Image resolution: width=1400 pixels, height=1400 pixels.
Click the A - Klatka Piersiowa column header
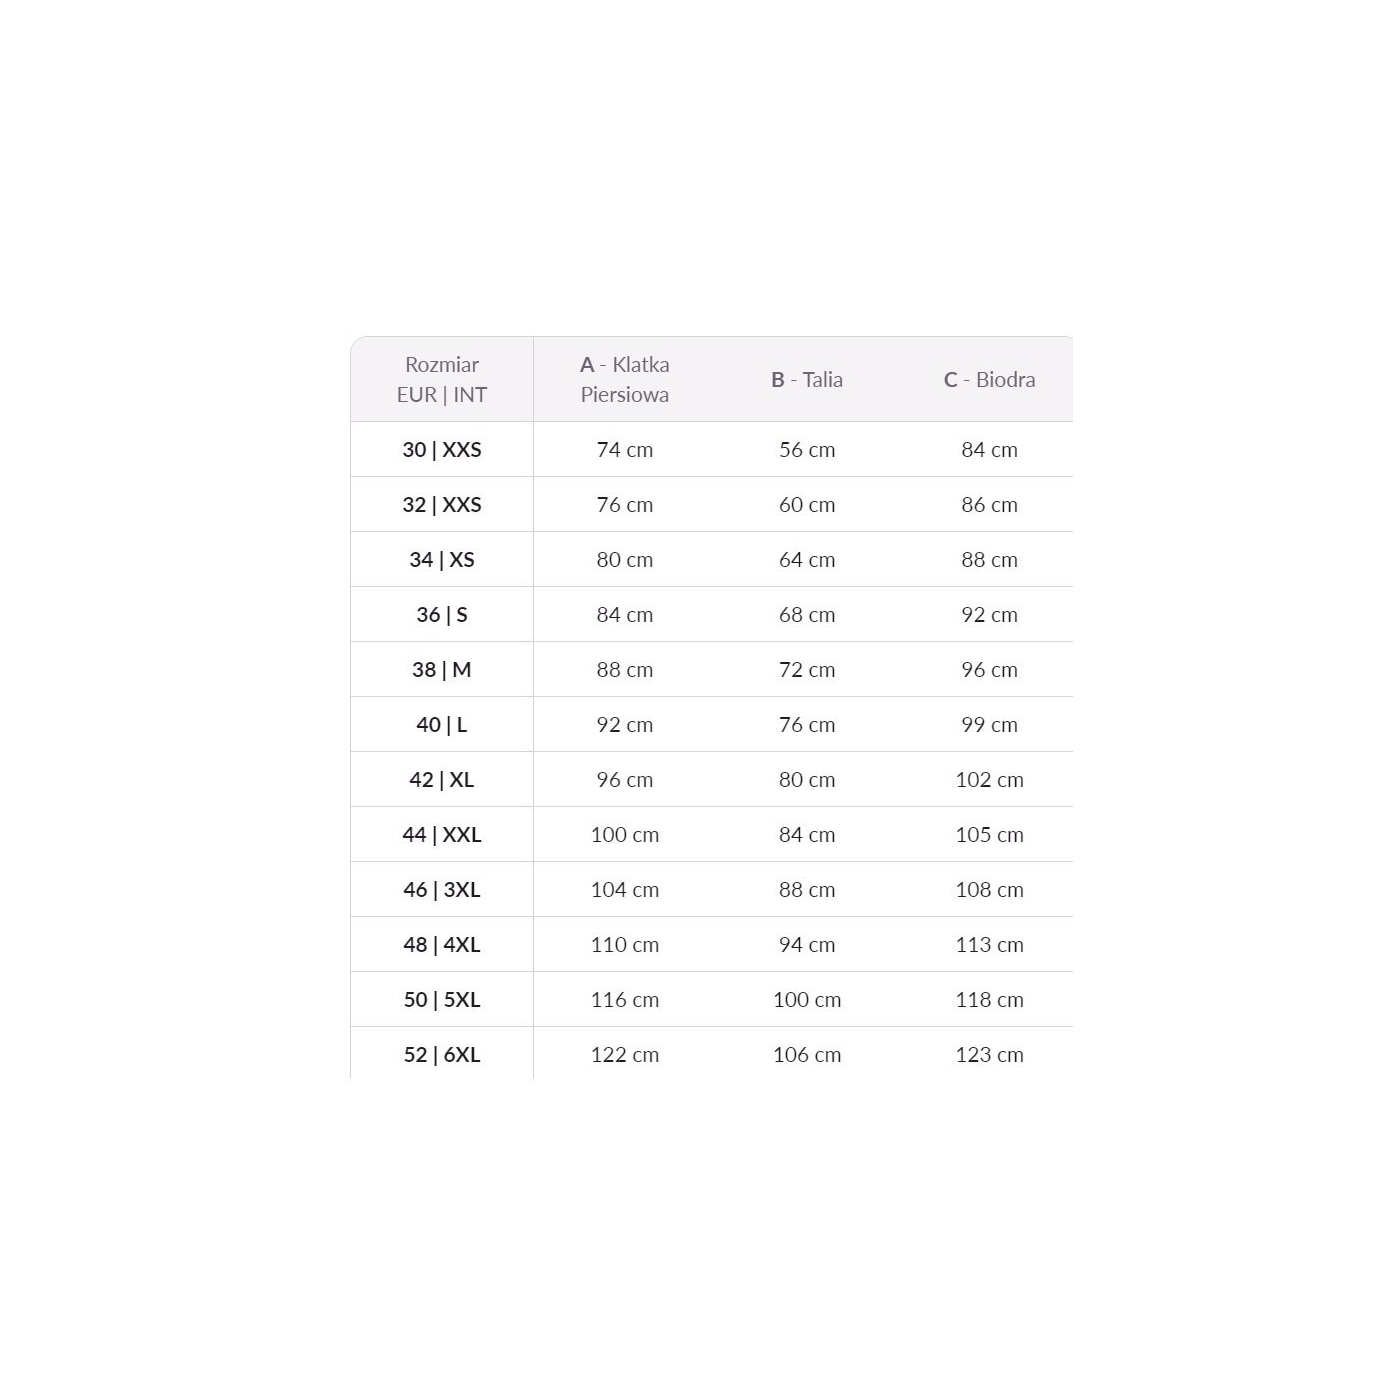click(625, 380)
